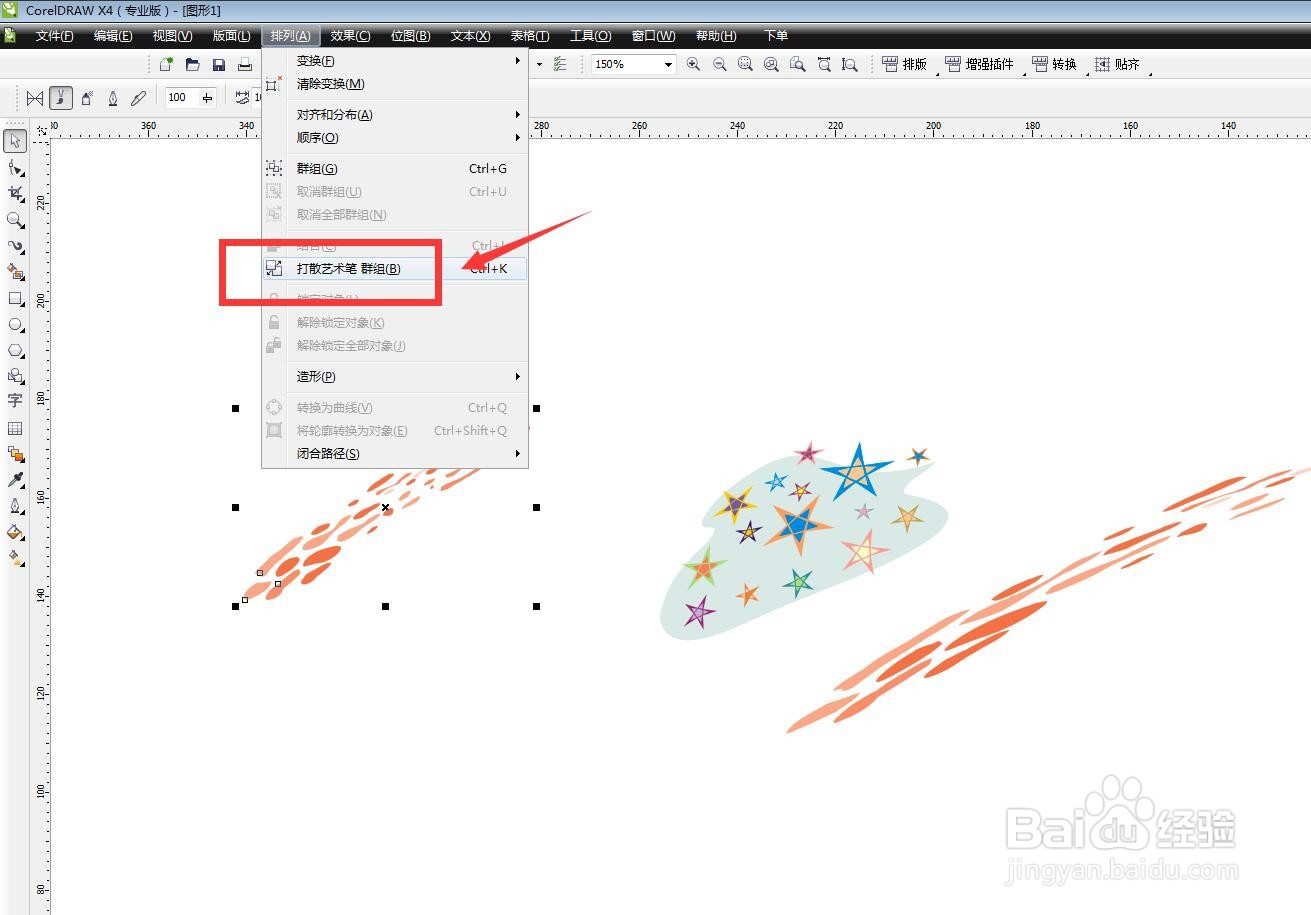Select the Pressure pen mode

tap(139, 98)
